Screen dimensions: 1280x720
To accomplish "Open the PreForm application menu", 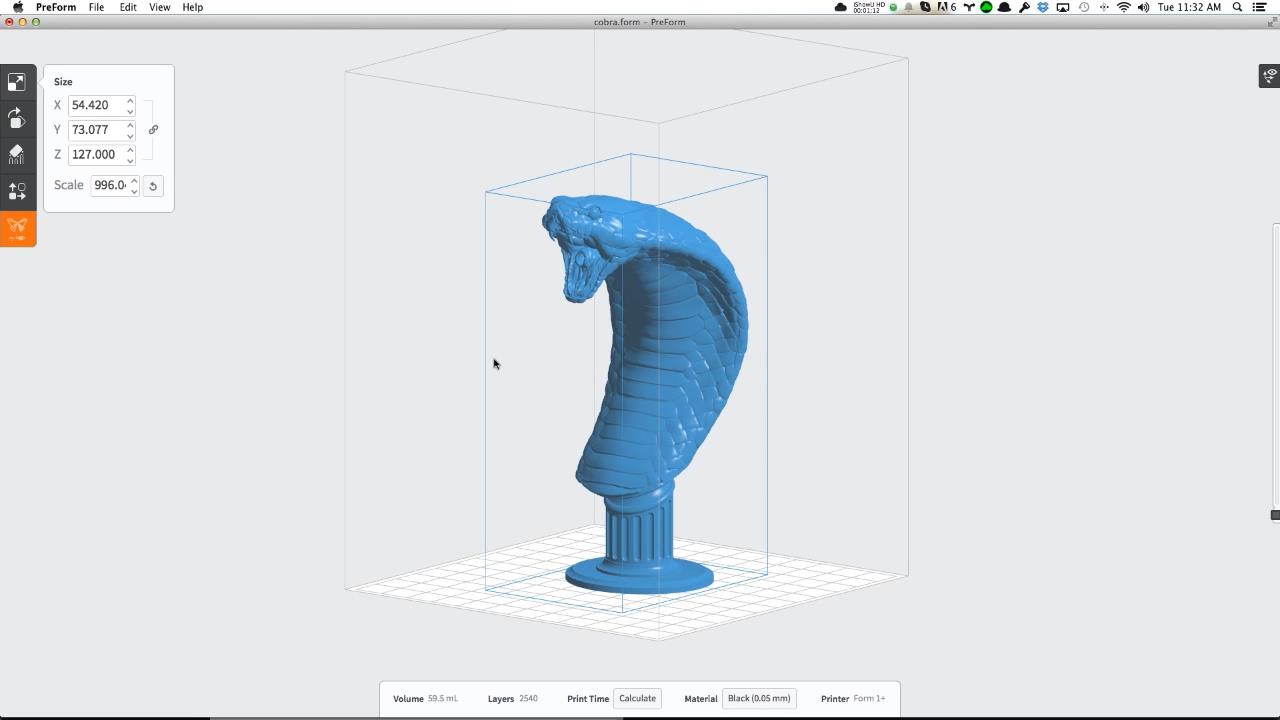I will pos(56,7).
